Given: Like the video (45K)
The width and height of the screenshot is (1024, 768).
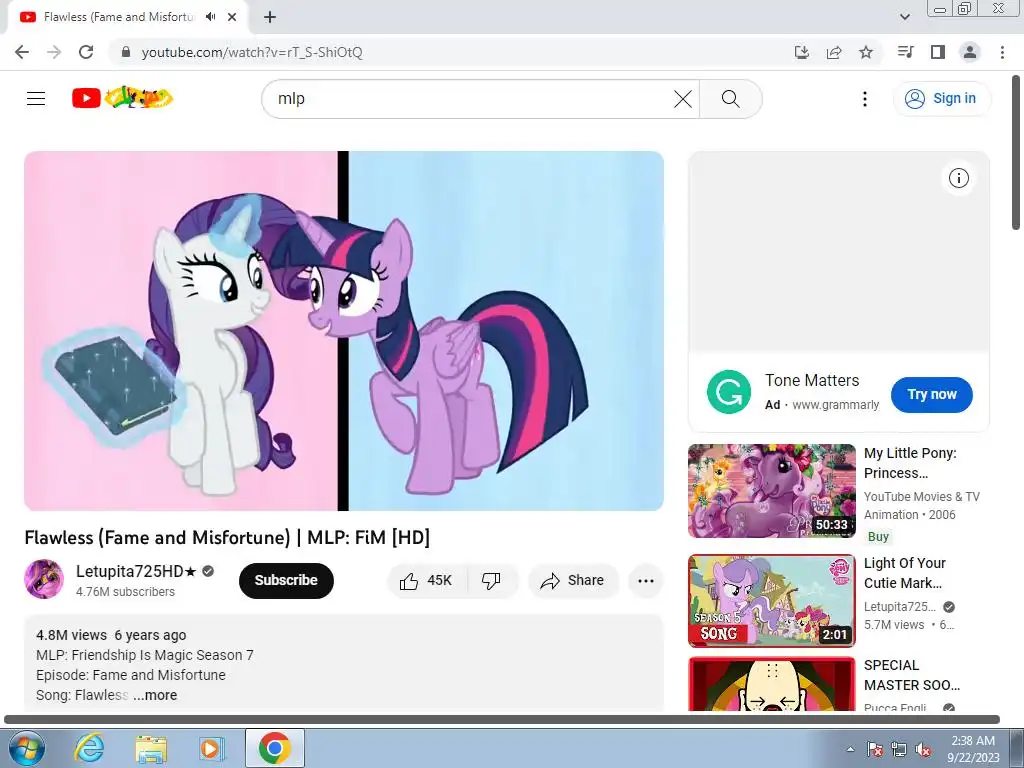Looking at the screenshot, I should 427,581.
